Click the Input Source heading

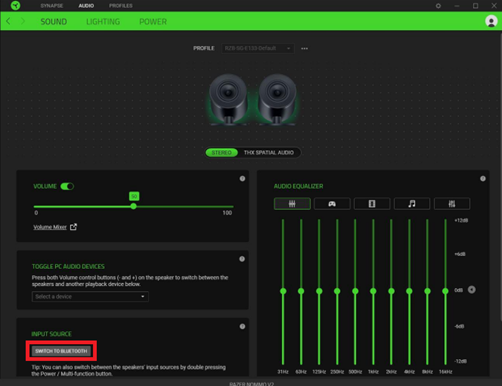pos(51,334)
